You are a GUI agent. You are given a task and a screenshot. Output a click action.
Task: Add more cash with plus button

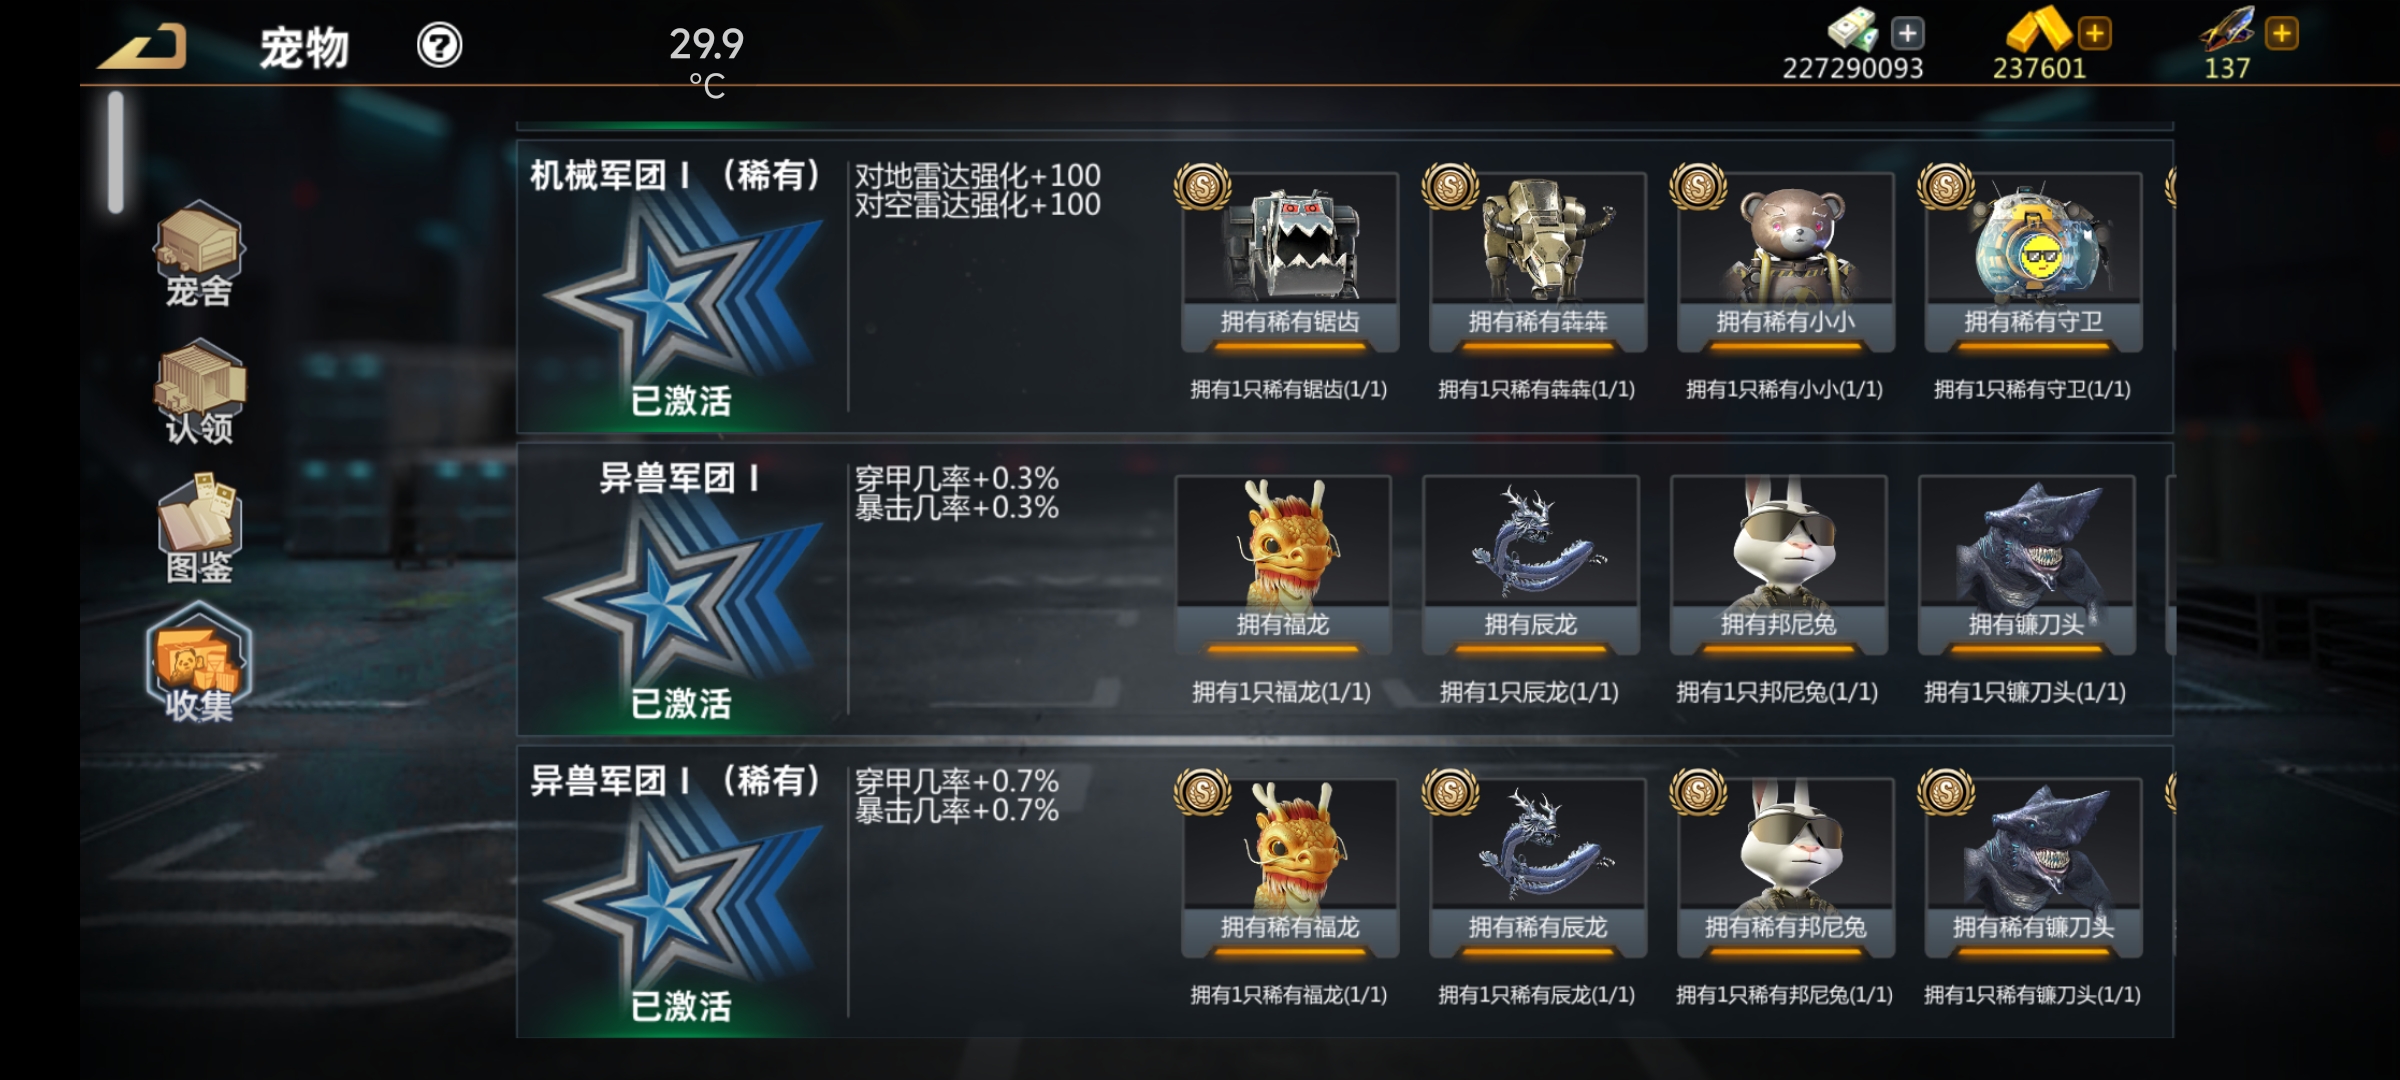(1907, 33)
